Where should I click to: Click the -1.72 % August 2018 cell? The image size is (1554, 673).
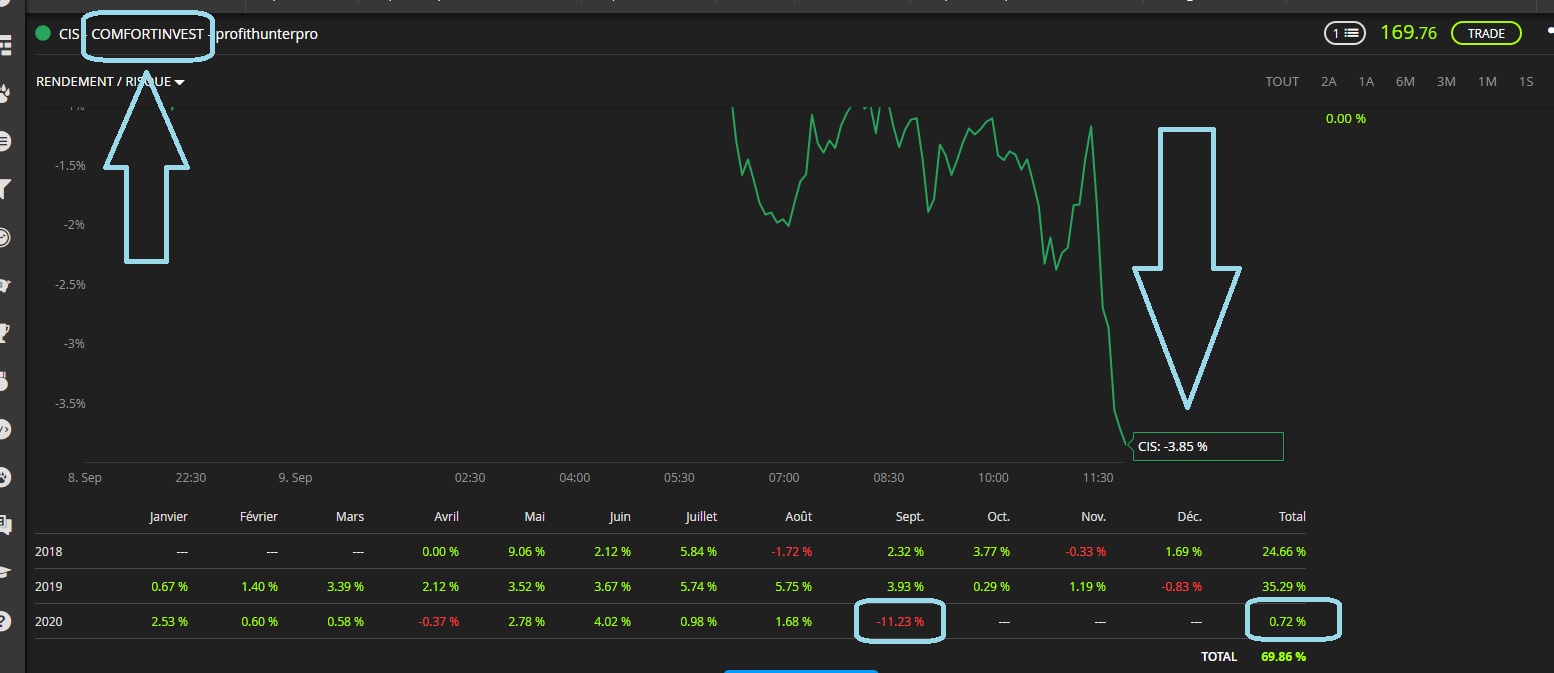(x=790, y=551)
